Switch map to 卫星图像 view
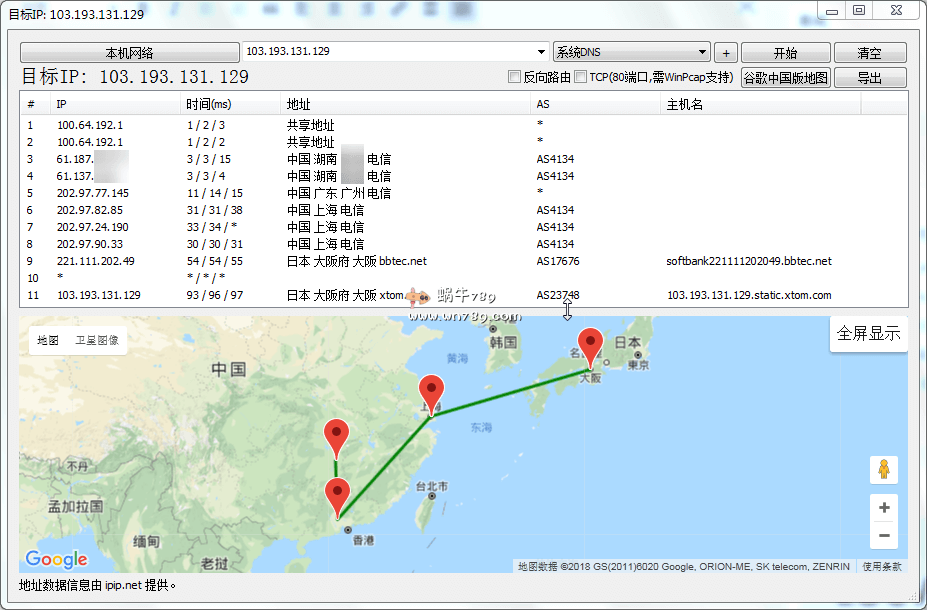Viewport: 927px width, 610px height. point(97,341)
